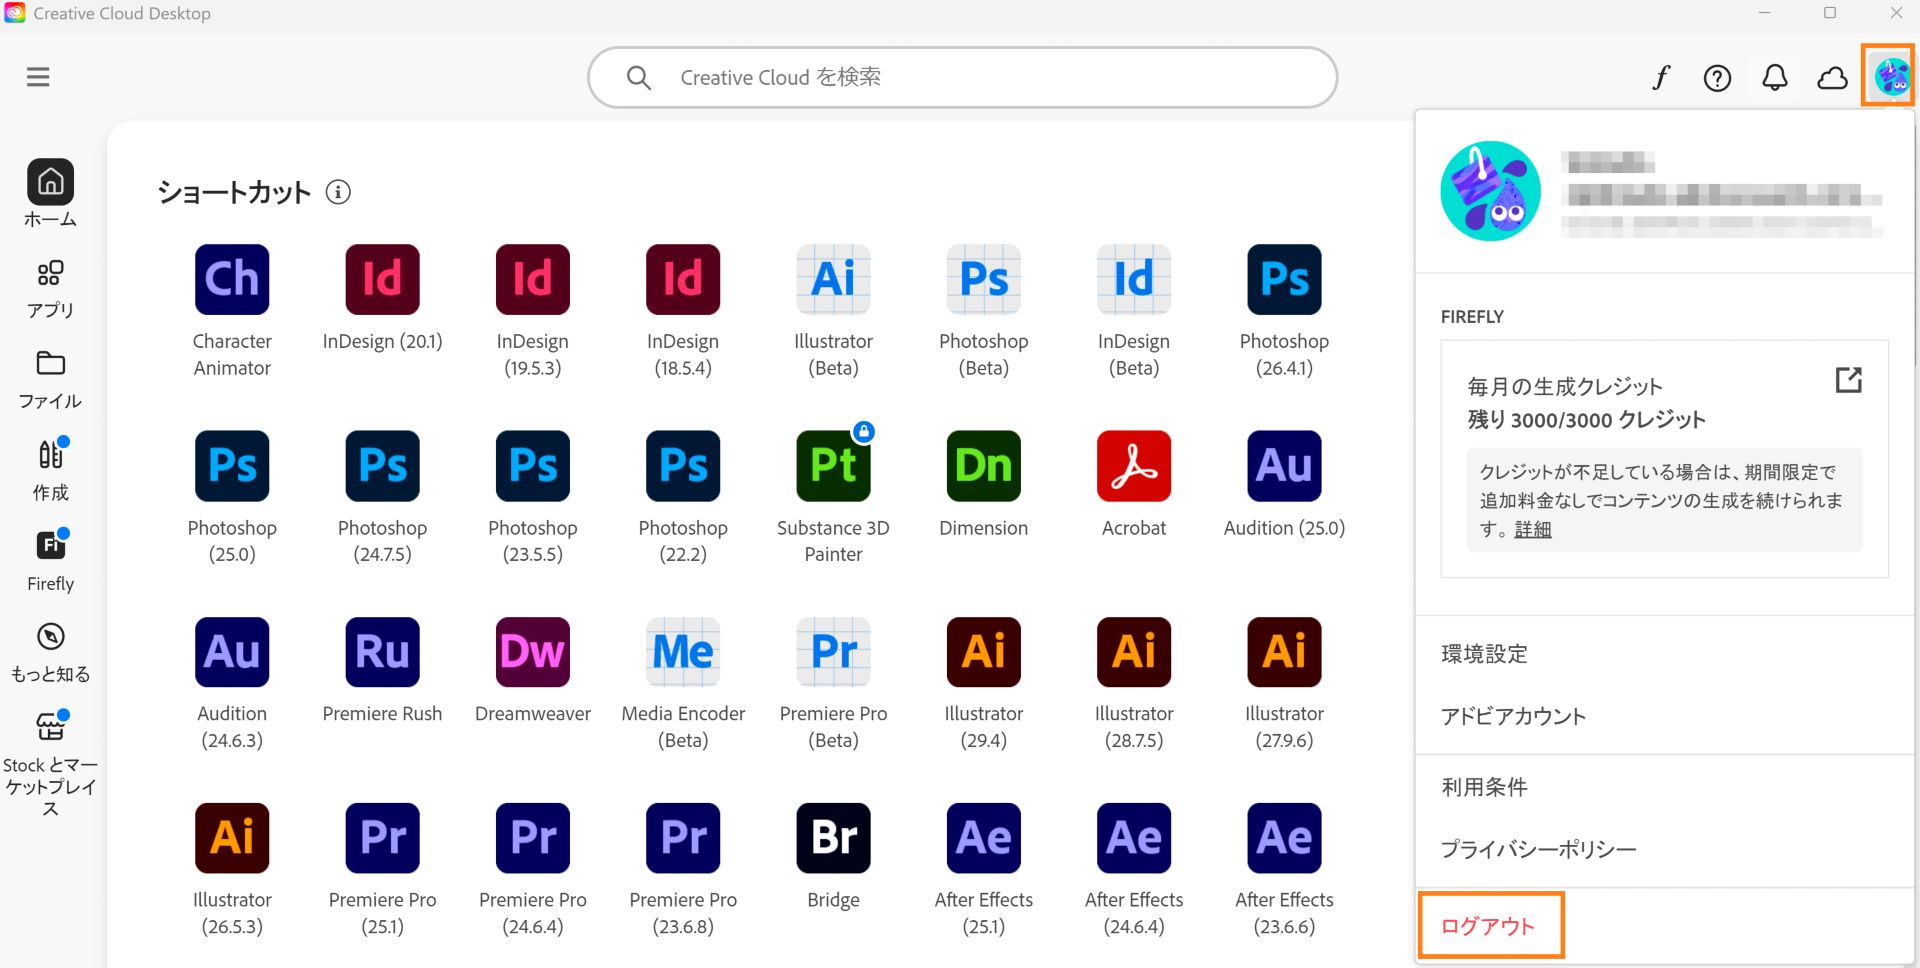Image resolution: width=1920 pixels, height=968 pixels.
Task: Launch Photoshop (25.0)
Action: (232, 466)
